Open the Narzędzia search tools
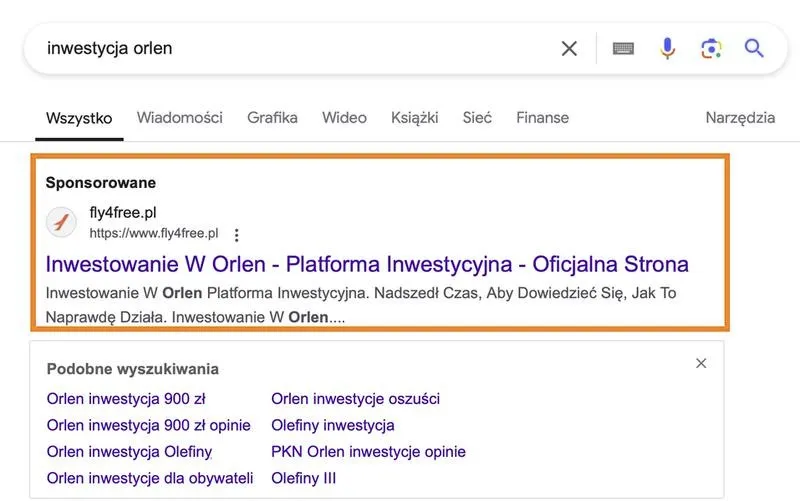The height and width of the screenshot is (501, 800). pyautogui.click(x=740, y=118)
